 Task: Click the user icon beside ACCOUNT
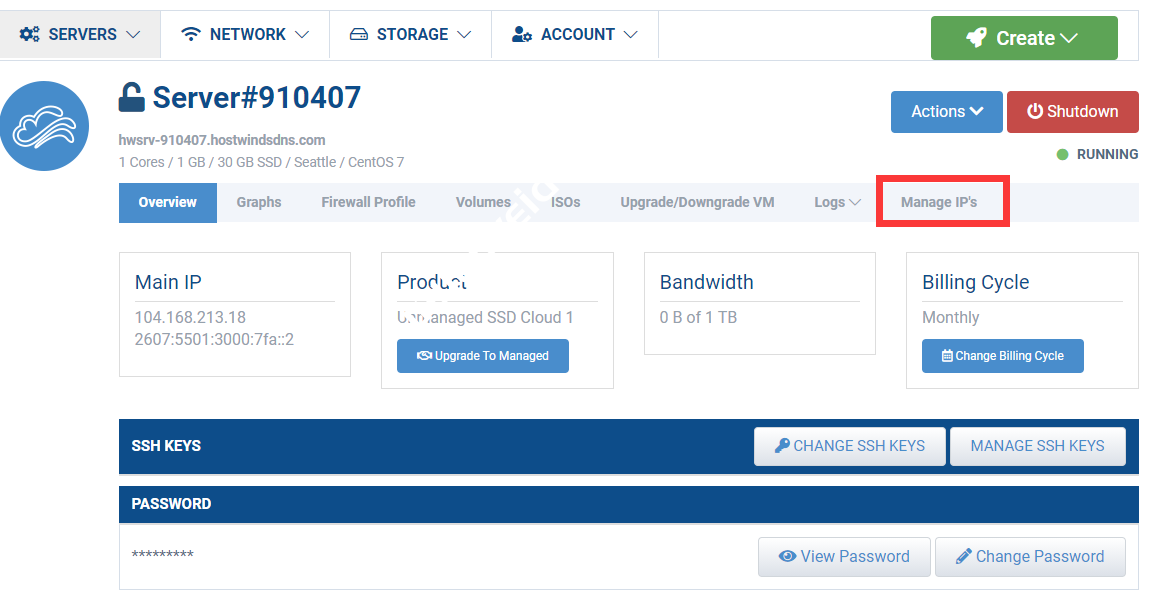pos(522,35)
